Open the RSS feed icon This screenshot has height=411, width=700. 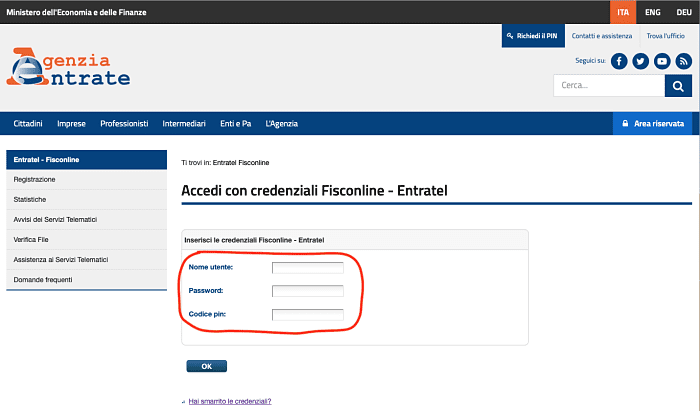[x=683, y=61]
